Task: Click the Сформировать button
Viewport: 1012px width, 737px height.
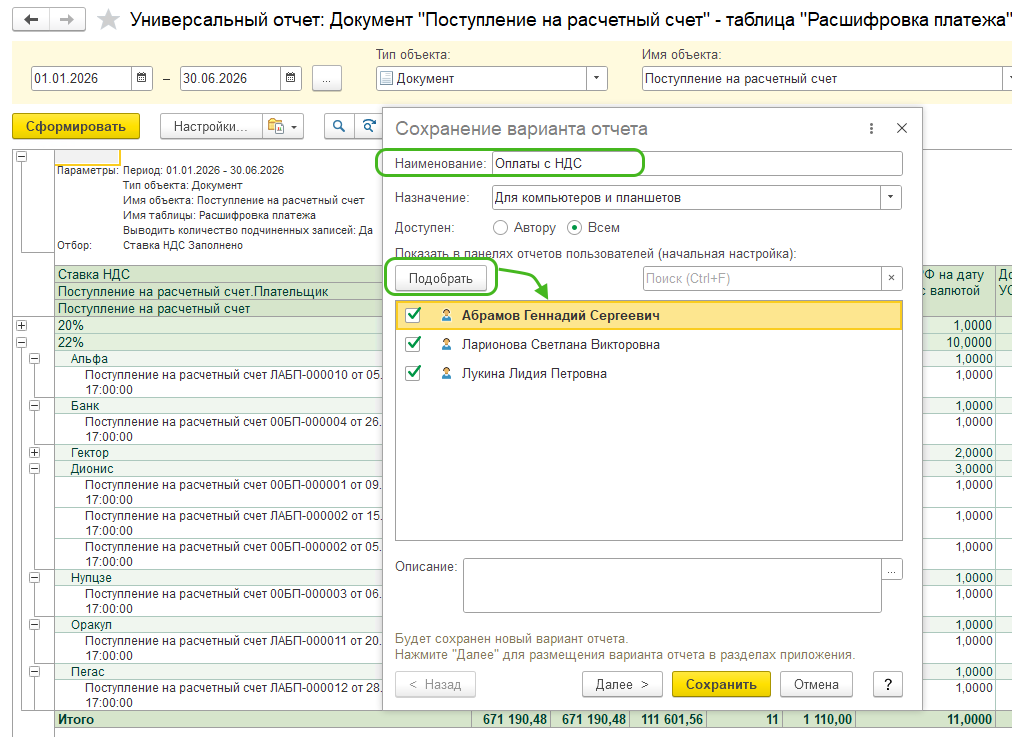Action: tap(76, 126)
